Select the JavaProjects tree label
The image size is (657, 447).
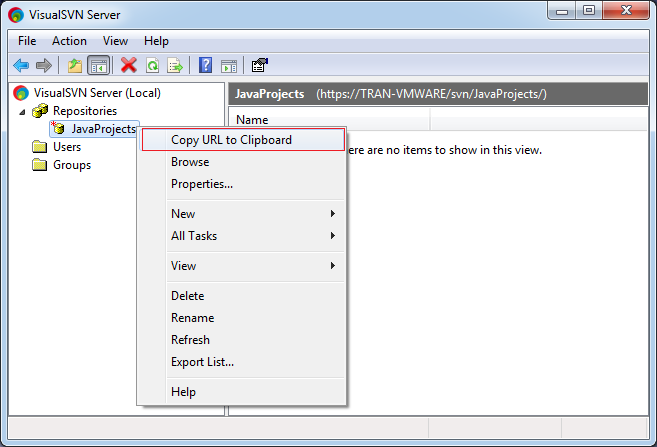103,129
